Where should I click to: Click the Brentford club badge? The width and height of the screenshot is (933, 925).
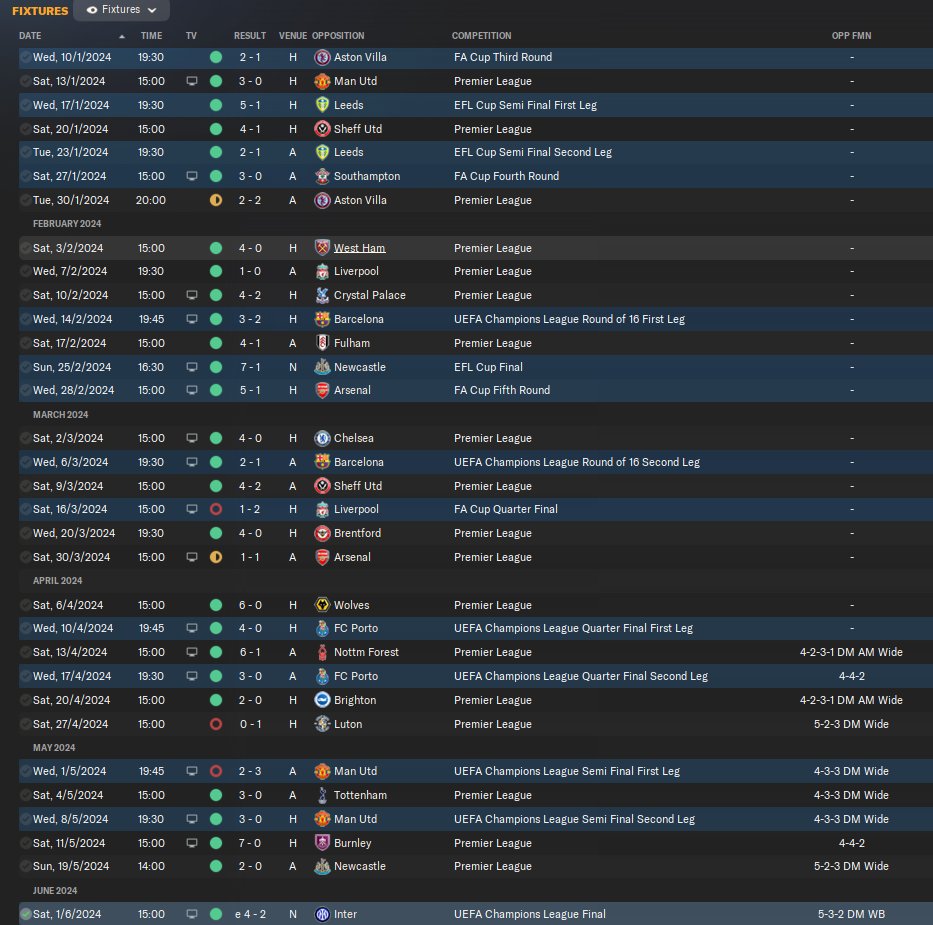click(x=322, y=533)
